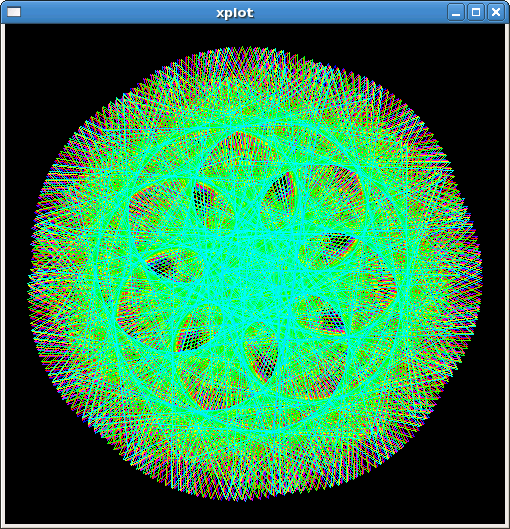
Task: Click the xplot title text
Action: click(235, 13)
